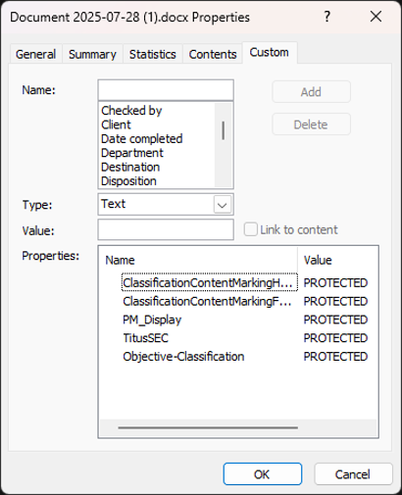Enable the Link to content checkbox
Screen dimensions: 402x495
pyautogui.click(x=250, y=229)
